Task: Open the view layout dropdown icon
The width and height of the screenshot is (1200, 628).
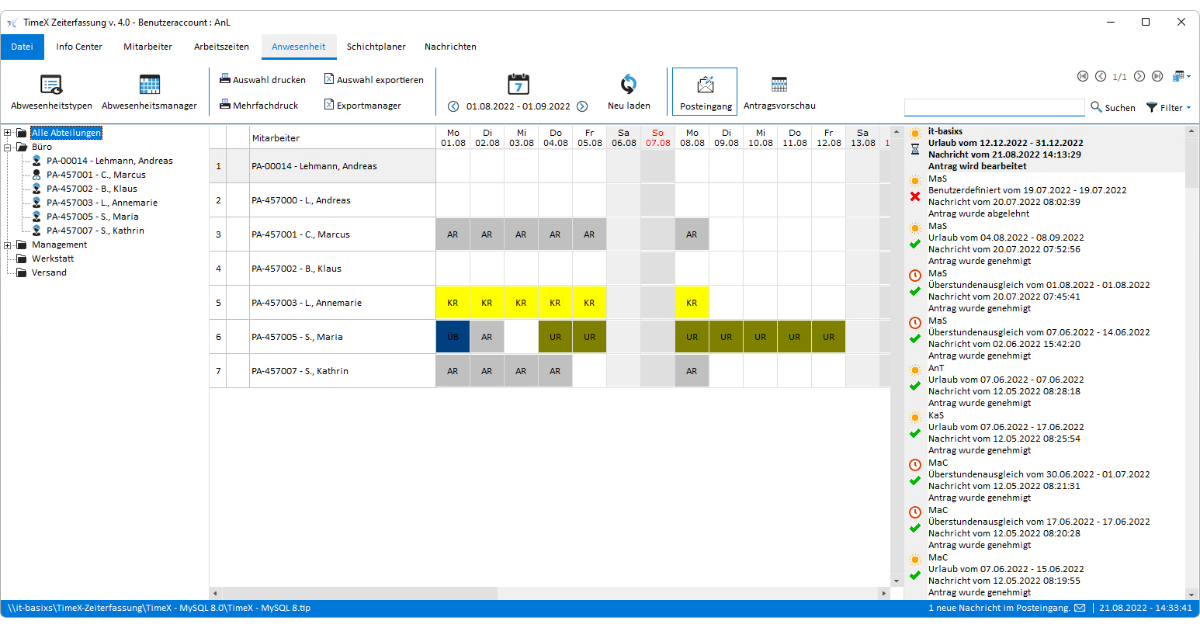Action: (1181, 76)
